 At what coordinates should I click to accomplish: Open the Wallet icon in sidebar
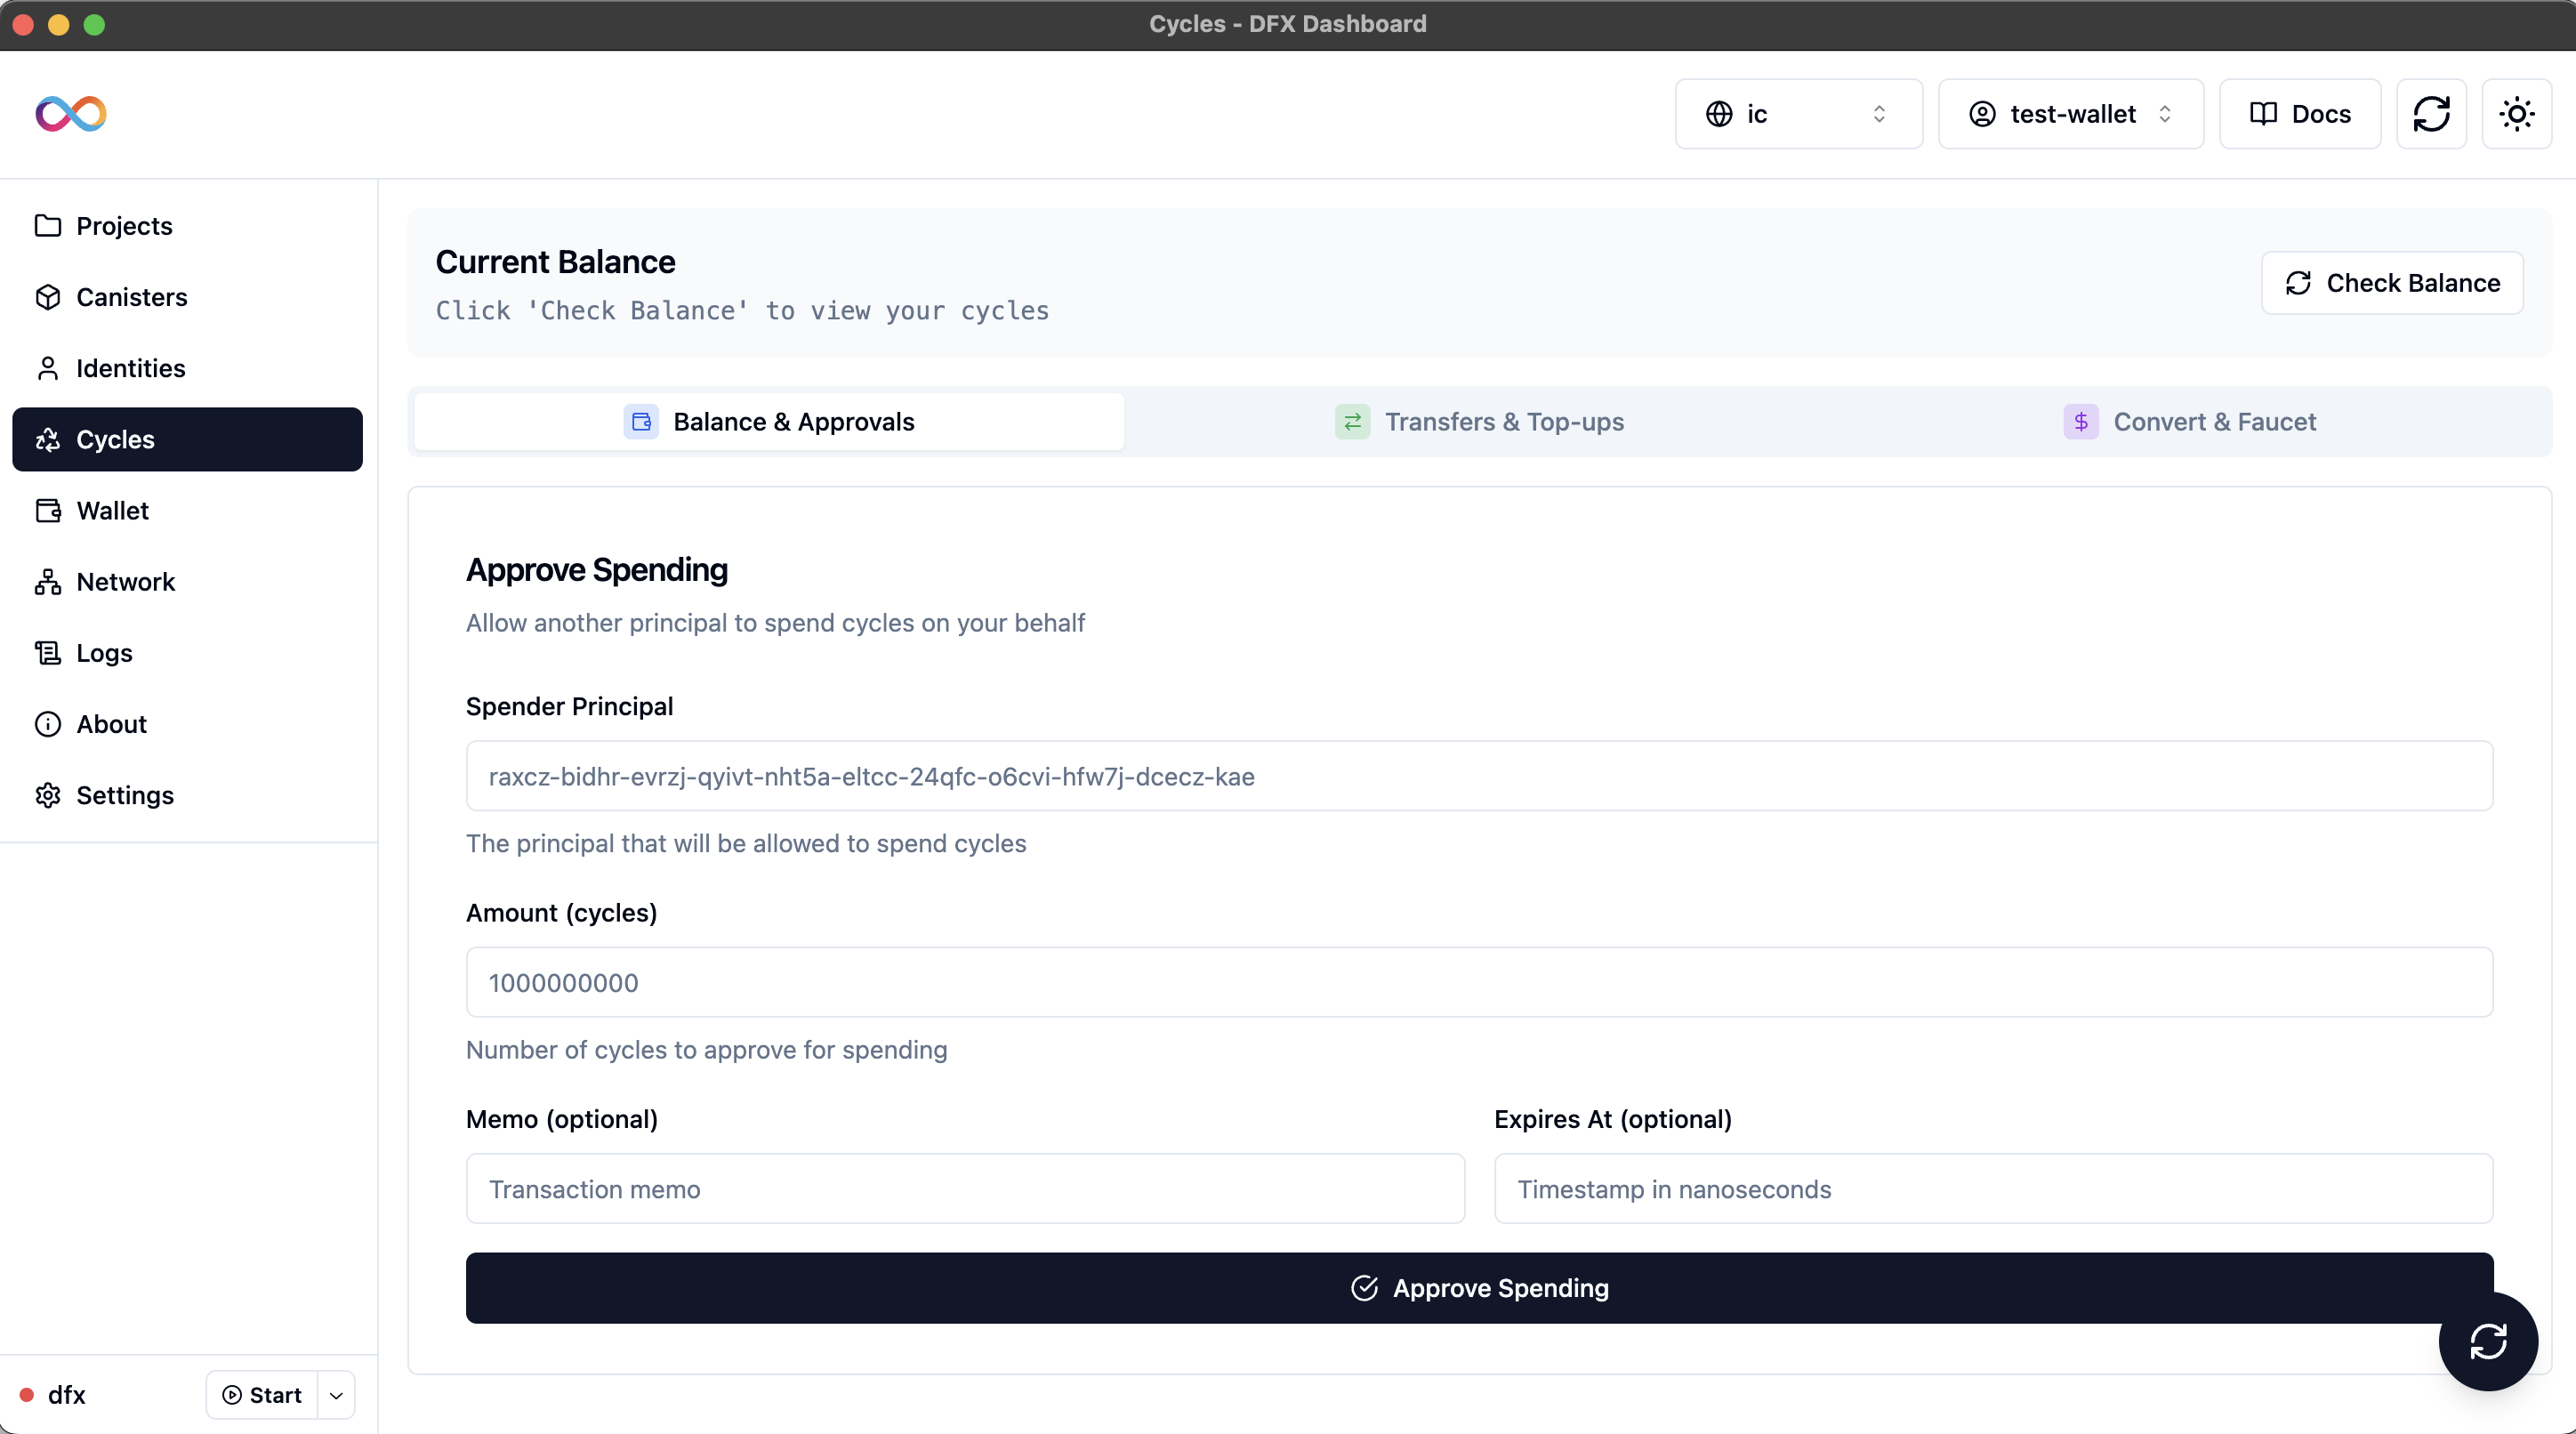pos(48,510)
